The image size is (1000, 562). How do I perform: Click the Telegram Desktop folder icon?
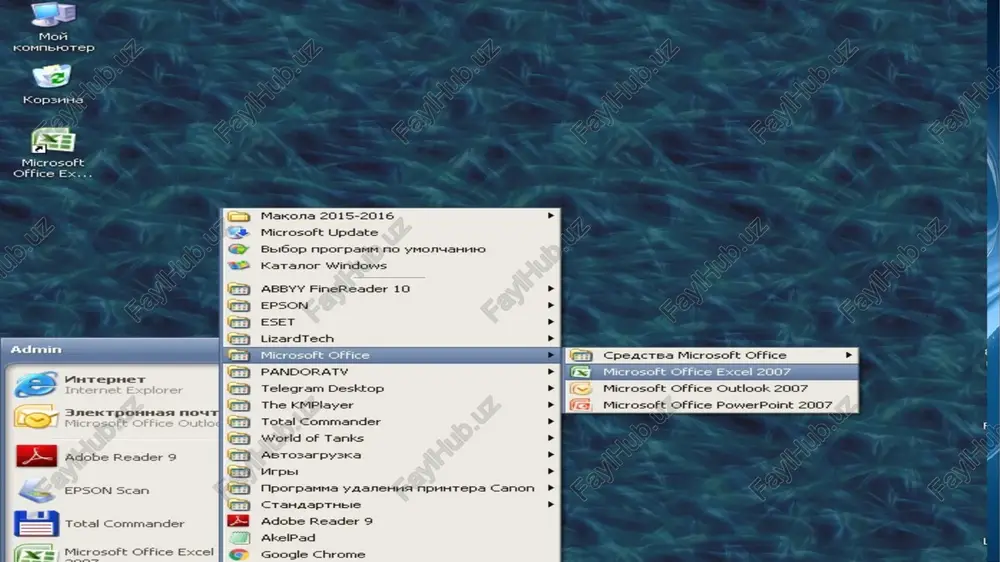pyautogui.click(x=239, y=388)
